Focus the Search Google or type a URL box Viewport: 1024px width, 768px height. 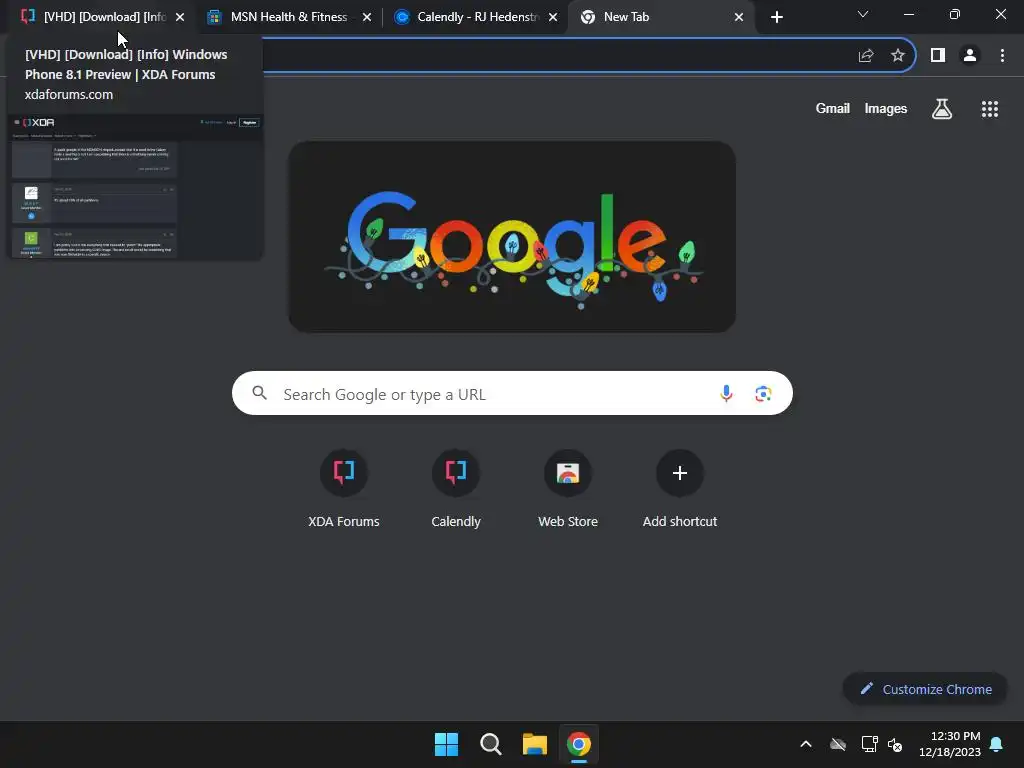point(512,393)
